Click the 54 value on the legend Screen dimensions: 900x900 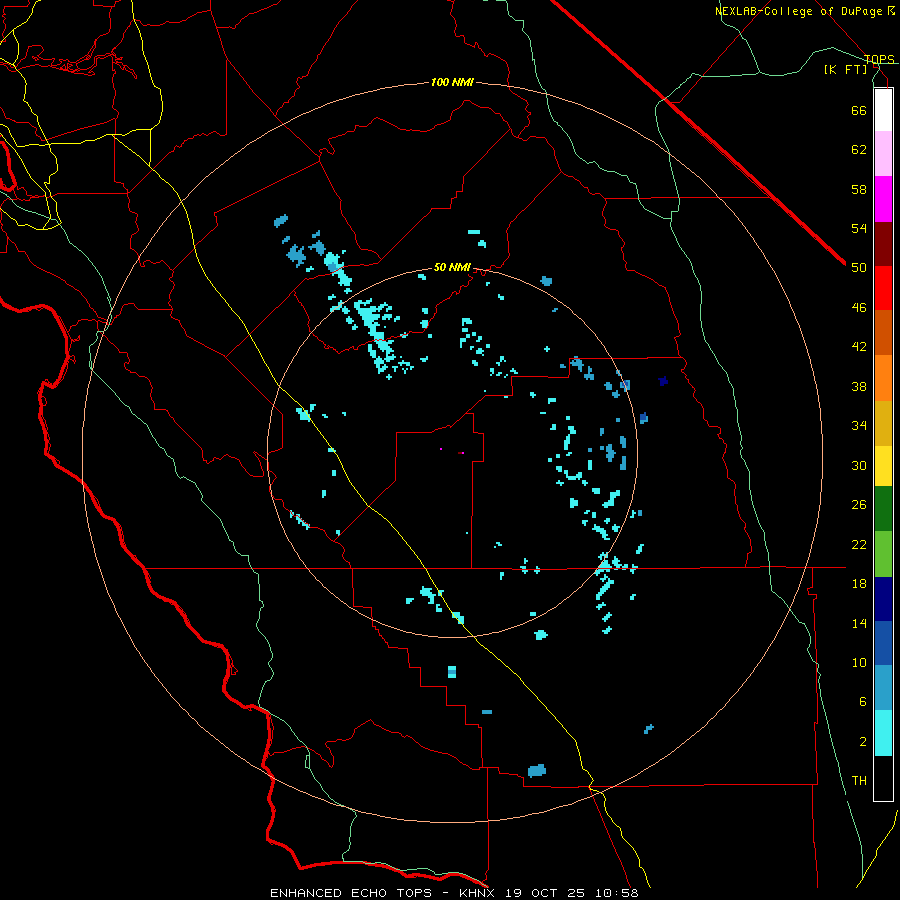(859, 228)
